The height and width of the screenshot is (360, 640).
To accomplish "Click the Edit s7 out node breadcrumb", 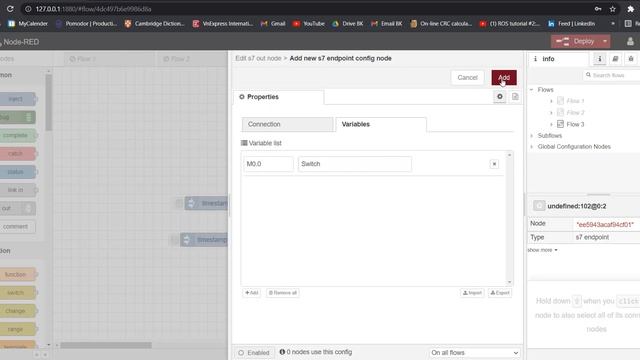I will coord(258,58).
